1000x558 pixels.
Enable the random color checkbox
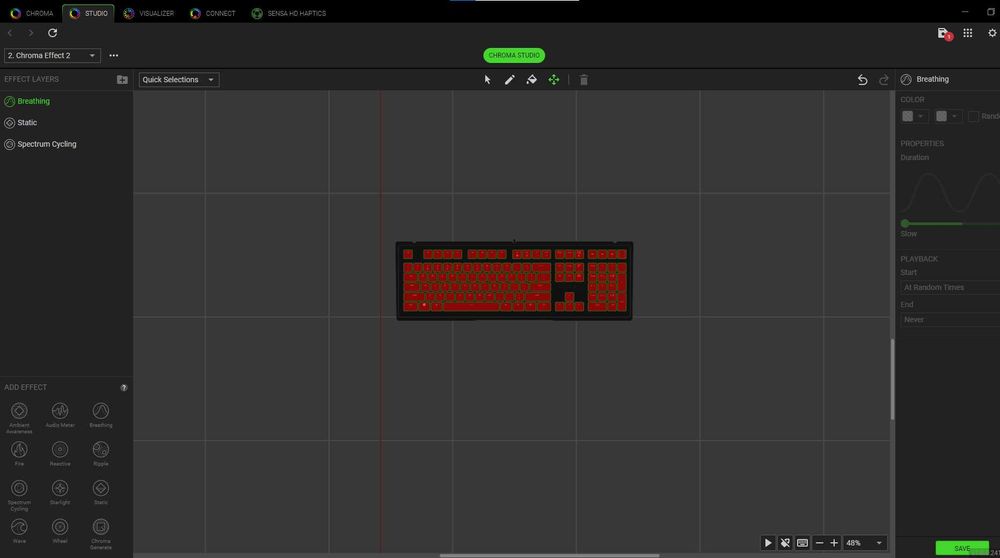point(973,116)
